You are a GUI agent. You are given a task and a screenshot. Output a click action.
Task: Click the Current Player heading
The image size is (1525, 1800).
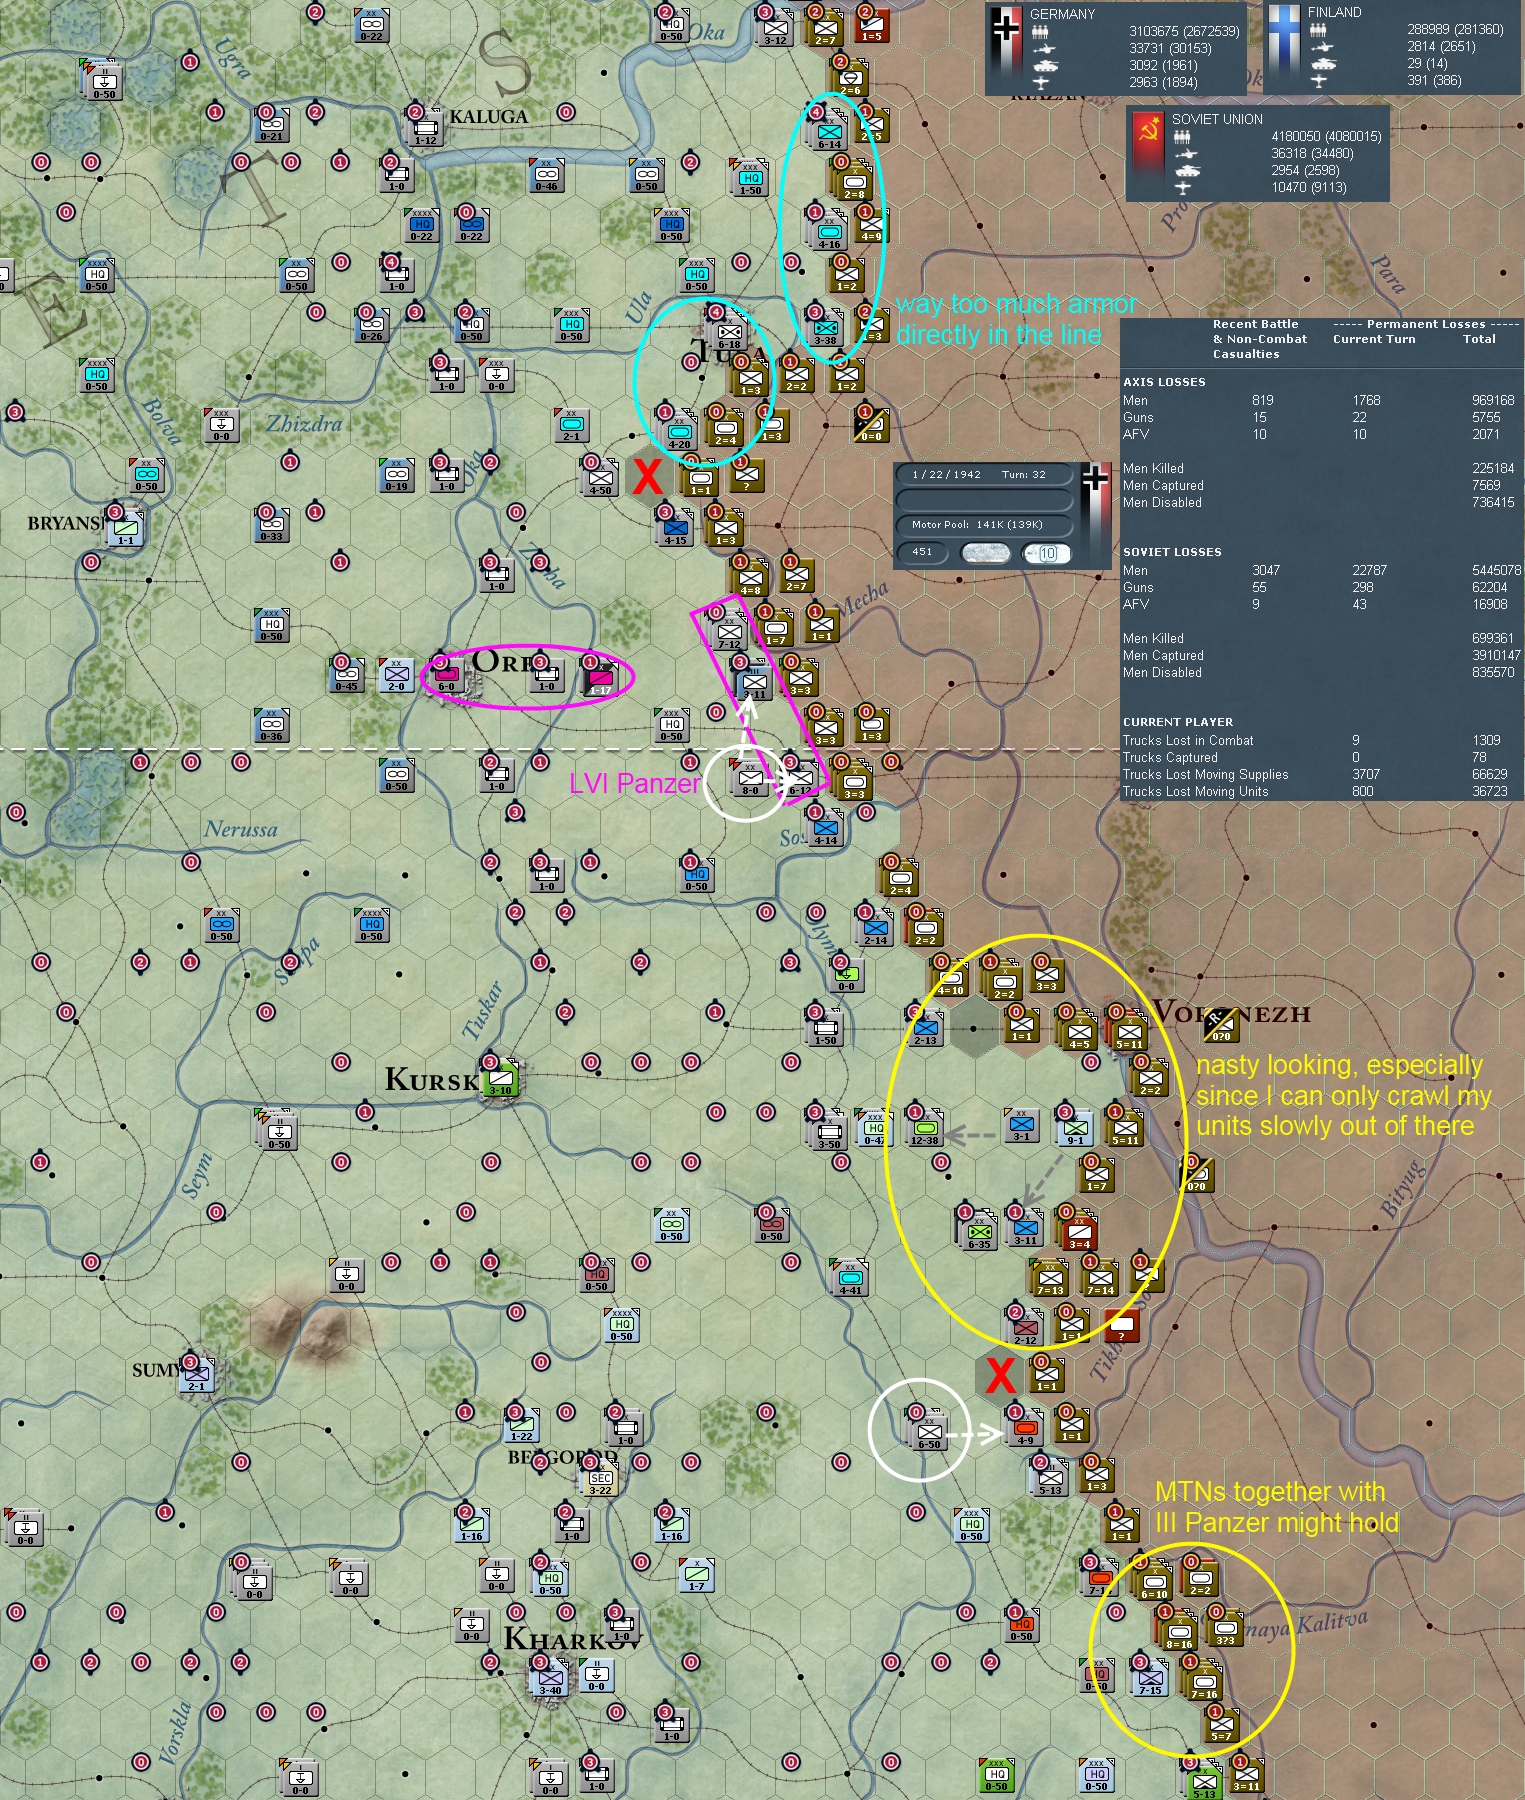click(x=1178, y=722)
